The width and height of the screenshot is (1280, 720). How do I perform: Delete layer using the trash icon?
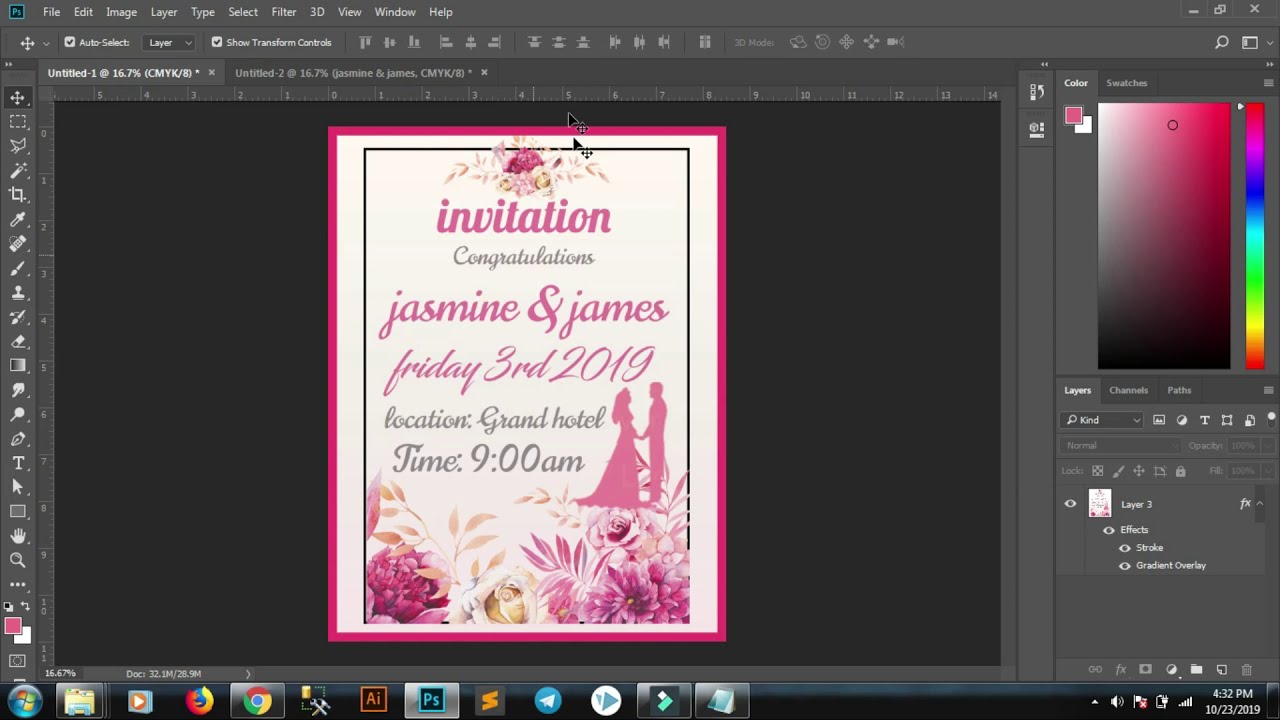coord(1247,669)
